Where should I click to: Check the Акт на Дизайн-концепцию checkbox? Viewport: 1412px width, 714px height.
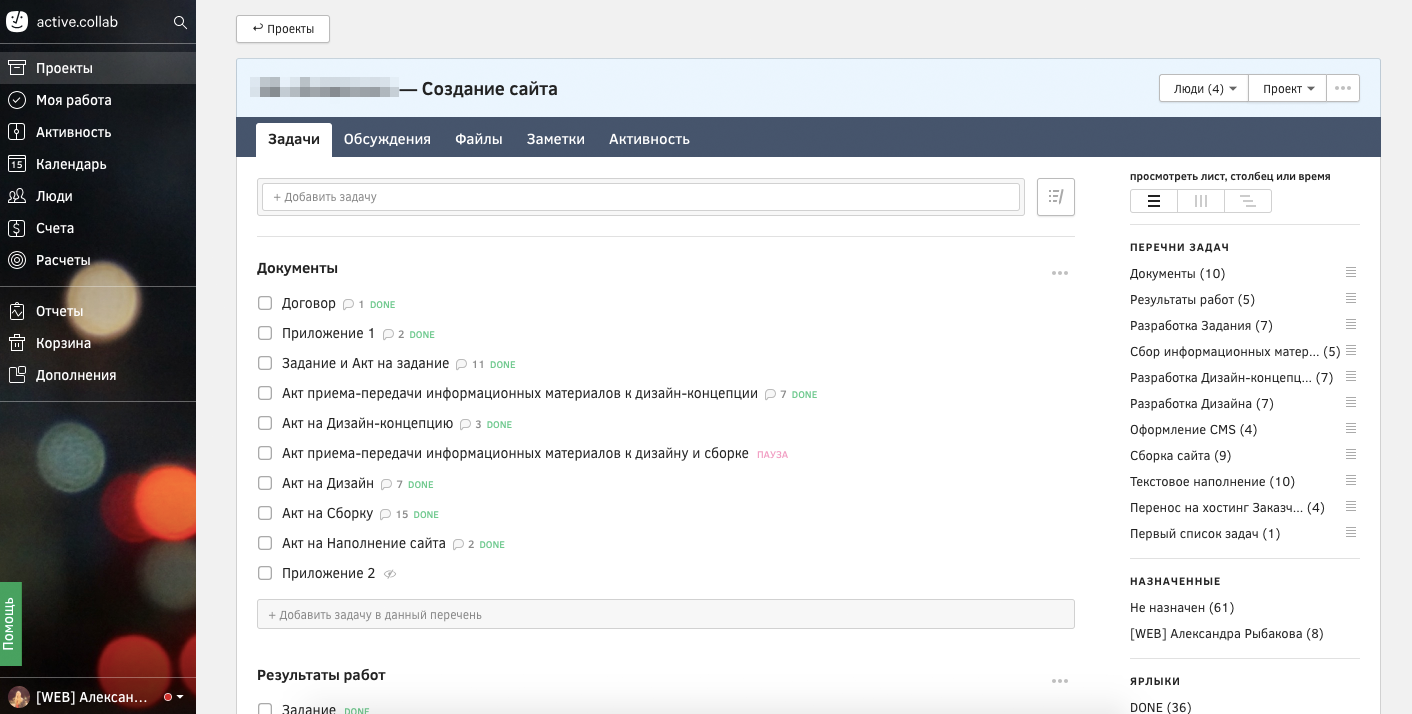[x=265, y=423]
